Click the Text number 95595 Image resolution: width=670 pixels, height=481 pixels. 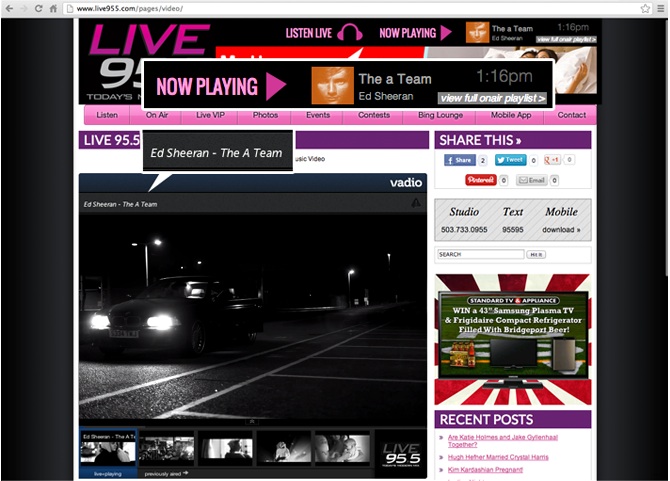(513, 230)
